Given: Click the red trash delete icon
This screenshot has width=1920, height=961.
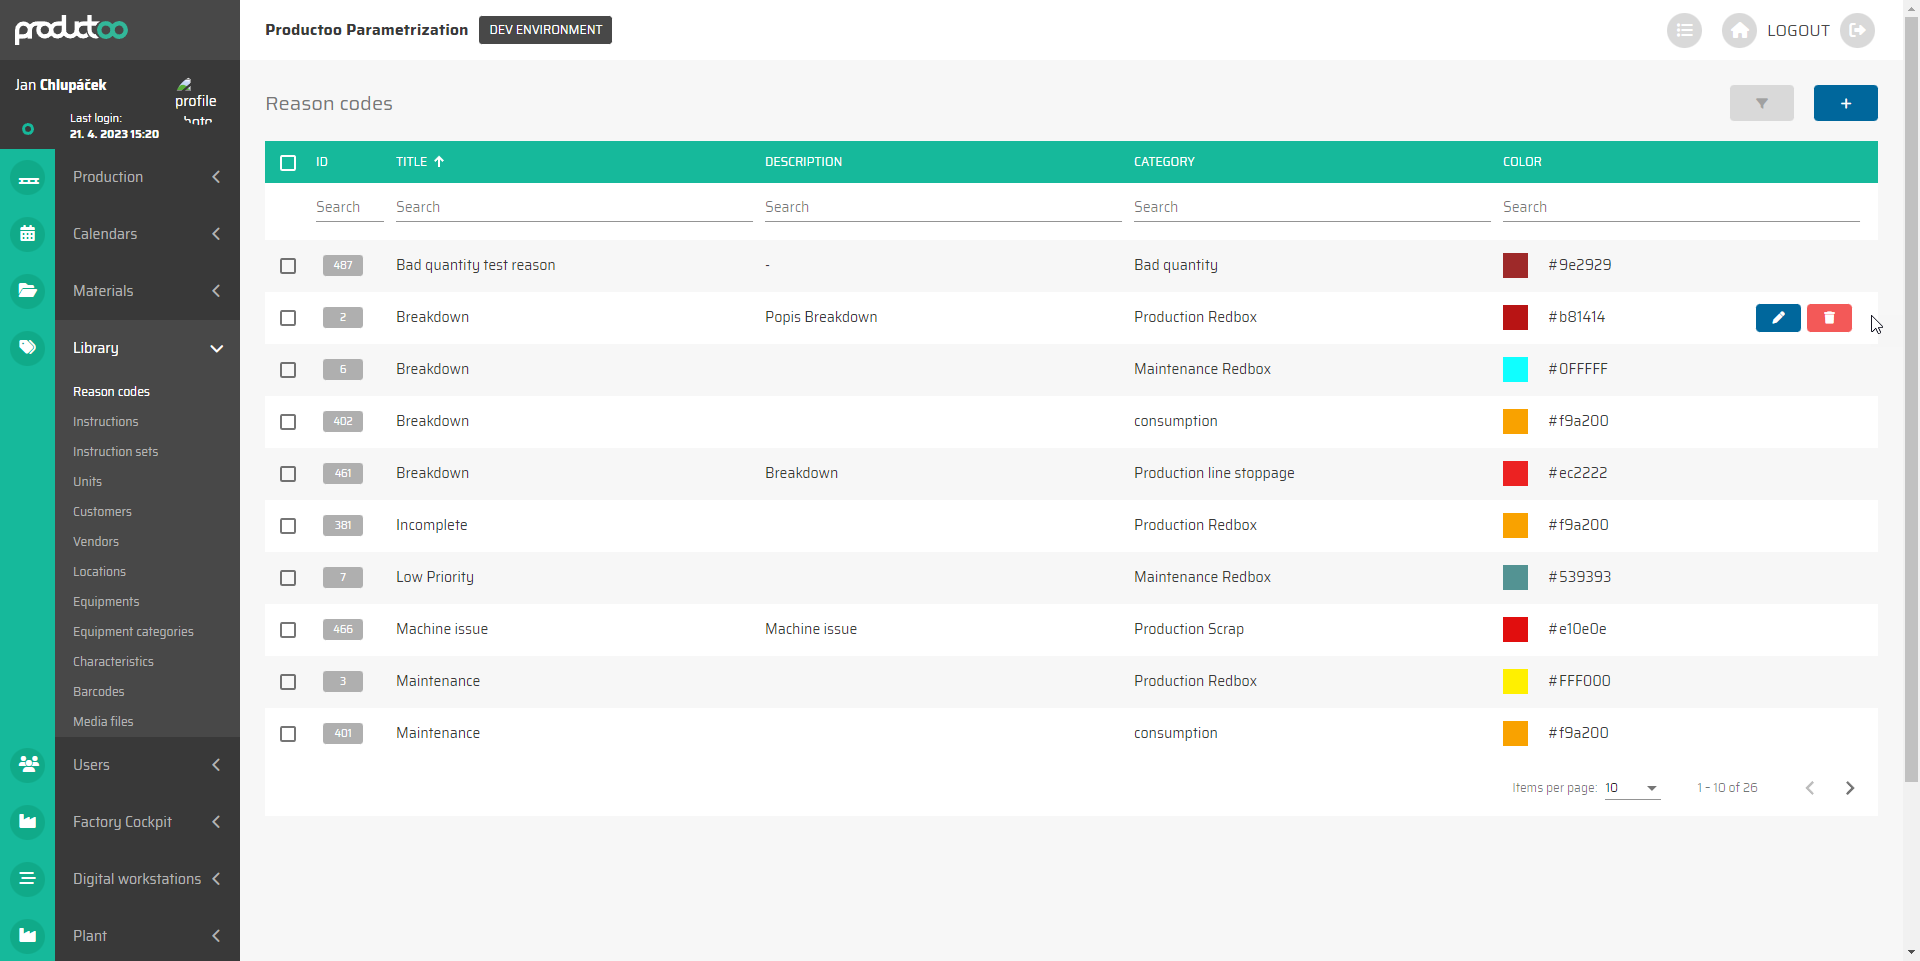Looking at the screenshot, I should (1829, 318).
